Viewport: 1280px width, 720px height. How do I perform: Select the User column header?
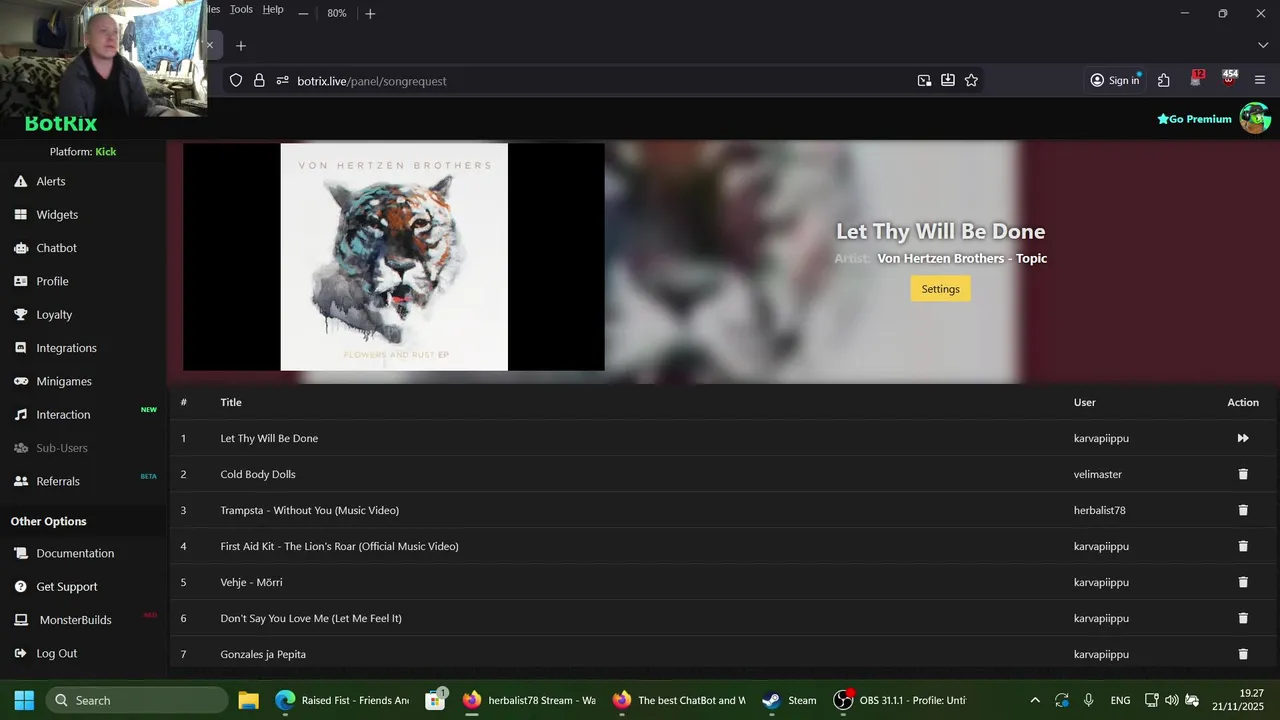[1085, 402]
